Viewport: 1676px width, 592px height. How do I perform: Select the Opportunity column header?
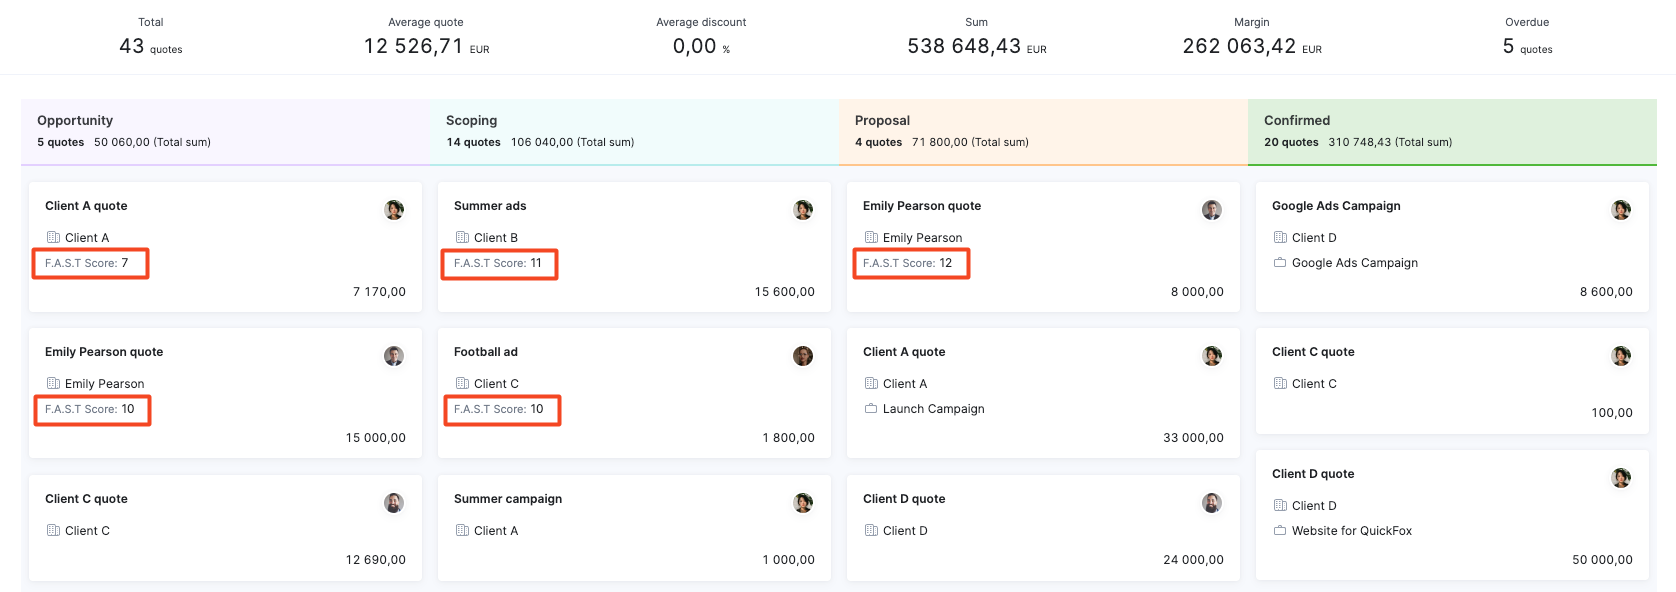tap(225, 132)
